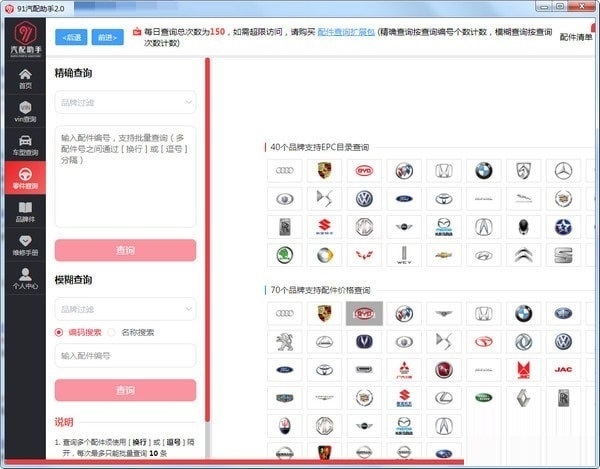Choose the Hummer logo in price section
This screenshot has height=469, width=600.
click(x=364, y=370)
